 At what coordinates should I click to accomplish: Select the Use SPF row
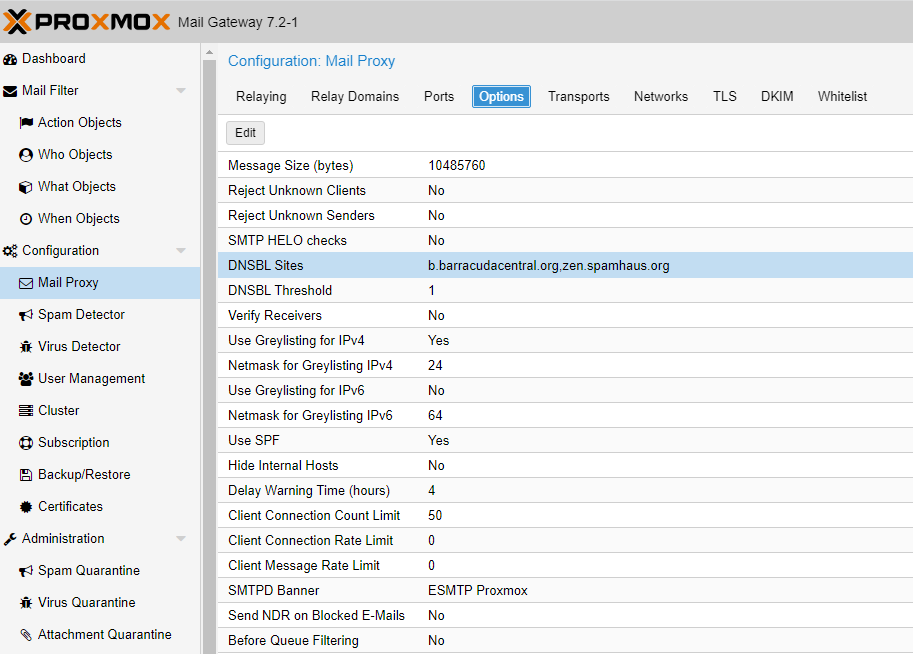pos(565,441)
